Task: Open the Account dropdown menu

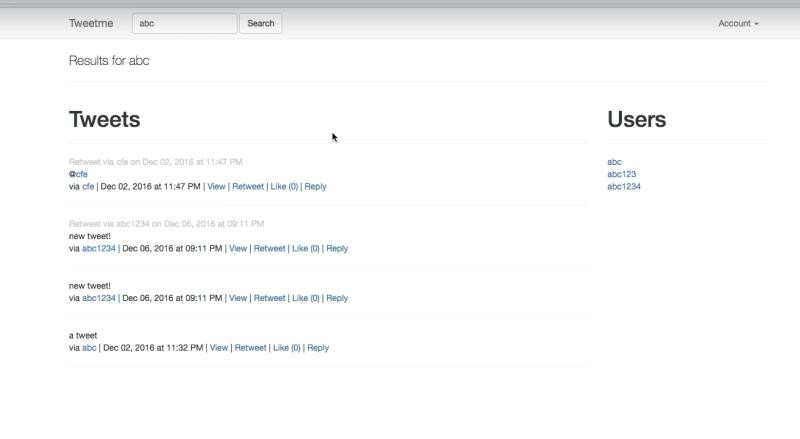Action: pyautogui.click(x=738, y=23)
